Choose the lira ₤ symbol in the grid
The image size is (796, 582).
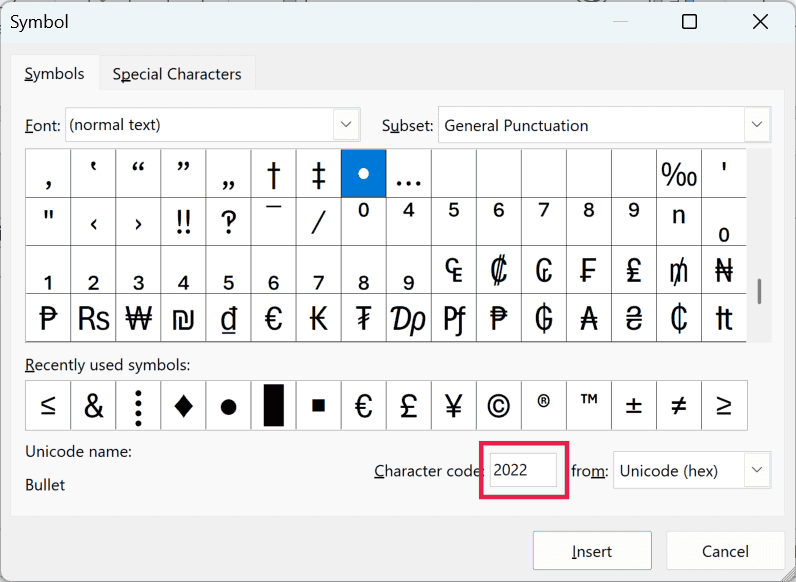634,270
